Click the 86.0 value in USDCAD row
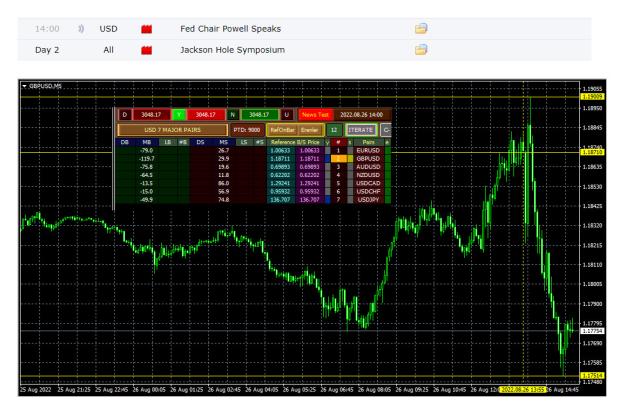Image resolution: width=625 pixels, height=415 pixels. (x=223, y=183)
